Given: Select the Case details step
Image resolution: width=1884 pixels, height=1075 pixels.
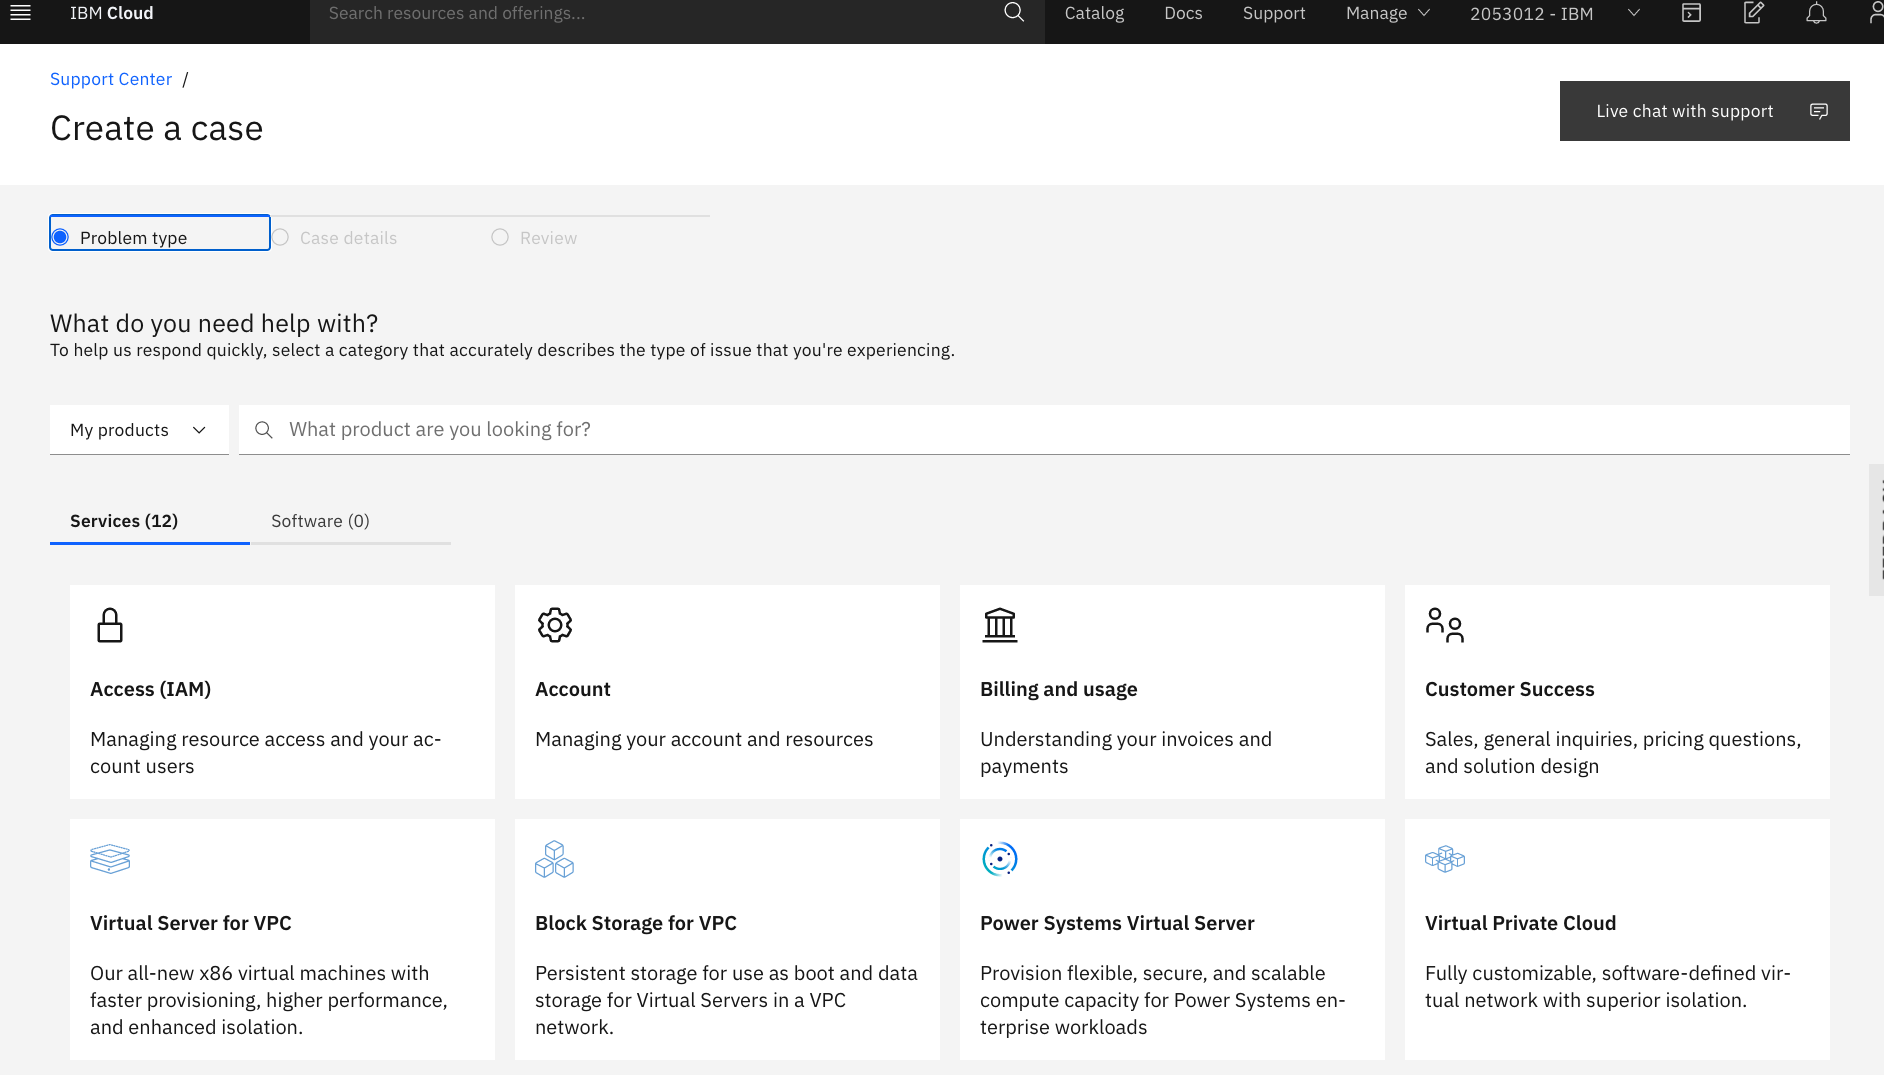Looking at the screenshot, I should point(380,233).
